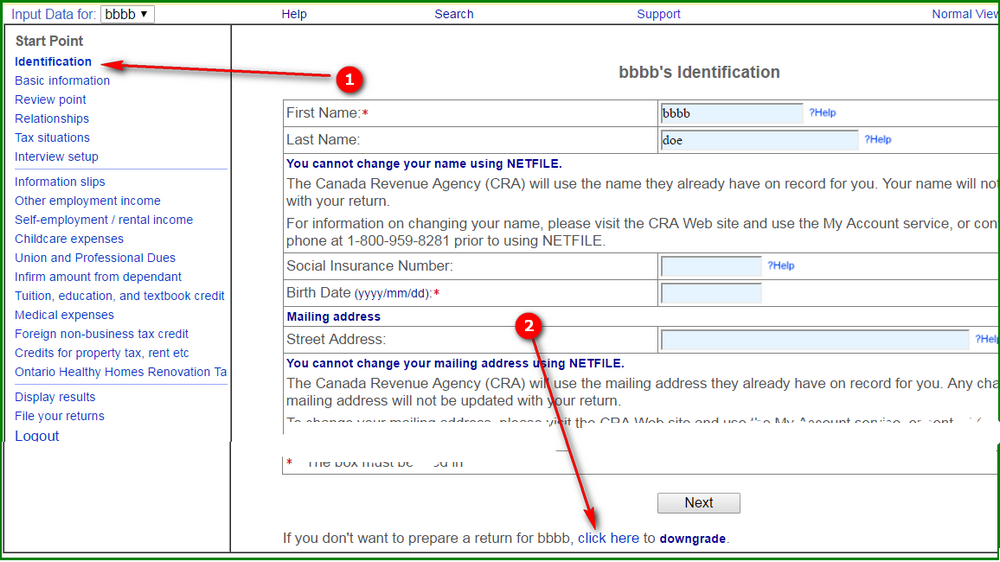Go to Display results
1000x562 pixels.
point(55,397)
